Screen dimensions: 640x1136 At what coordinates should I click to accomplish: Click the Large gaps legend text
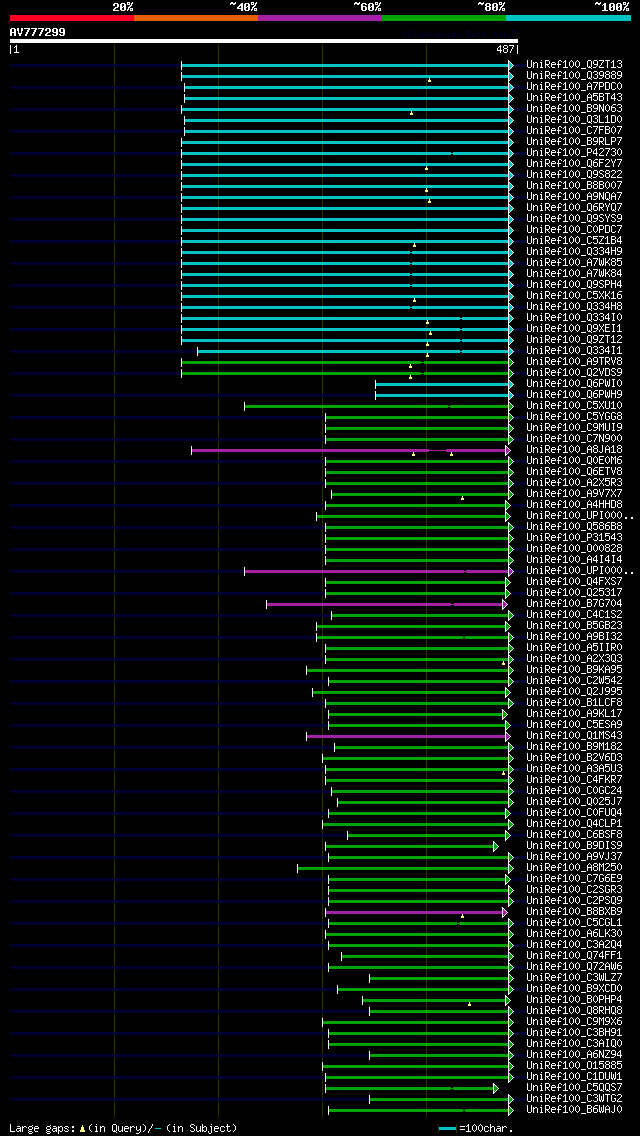click(123, 1128)
